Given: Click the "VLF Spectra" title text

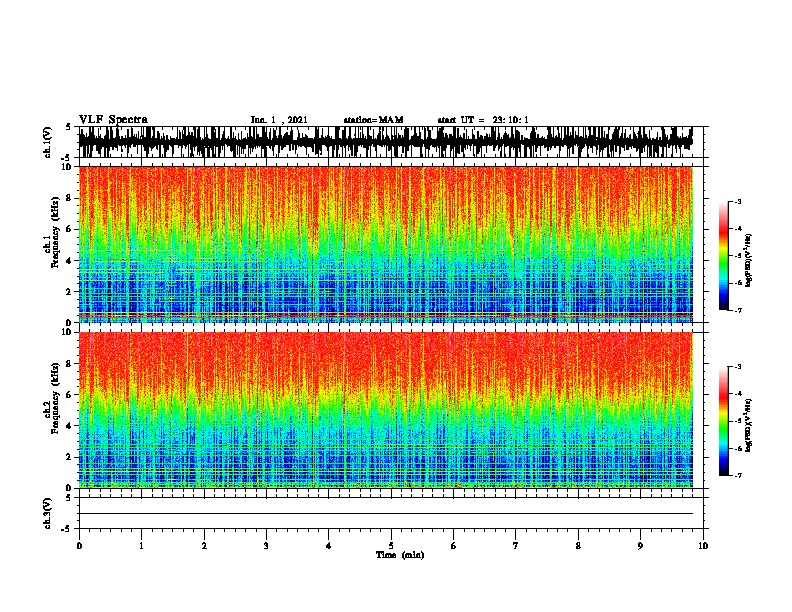Looking at the screenshot, I should point(113,120).
